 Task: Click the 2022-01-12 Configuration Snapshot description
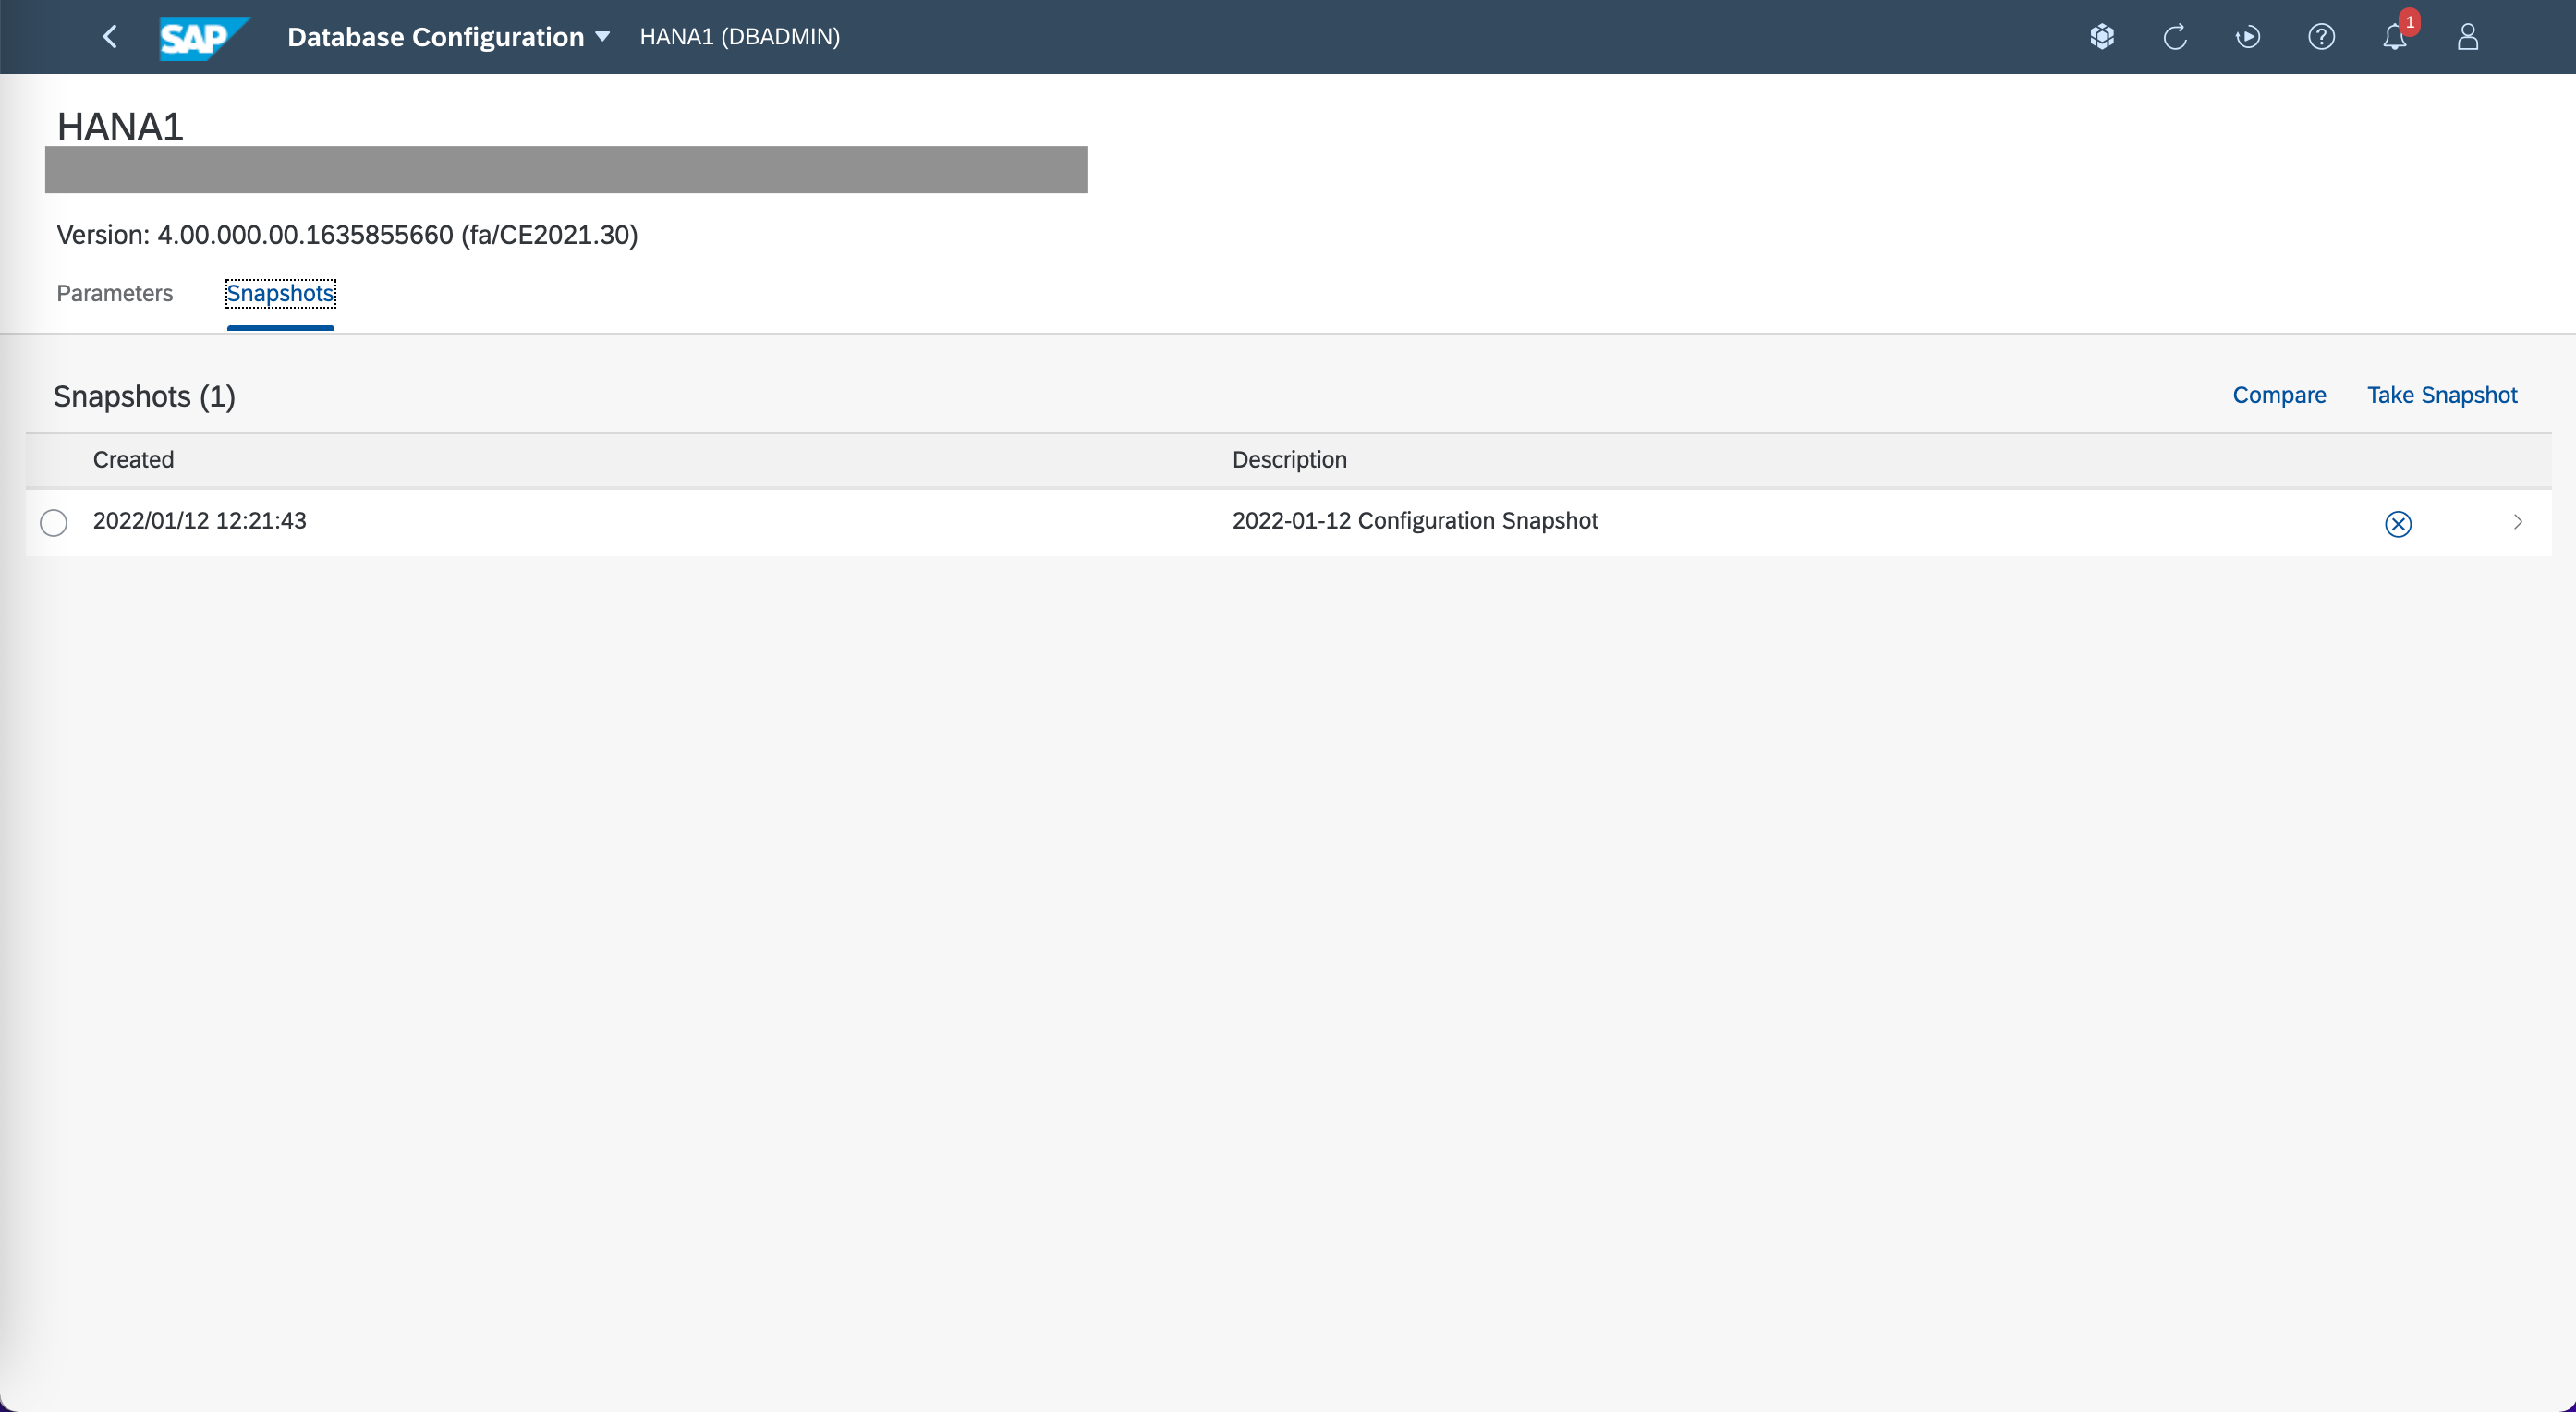point(1414,521)
